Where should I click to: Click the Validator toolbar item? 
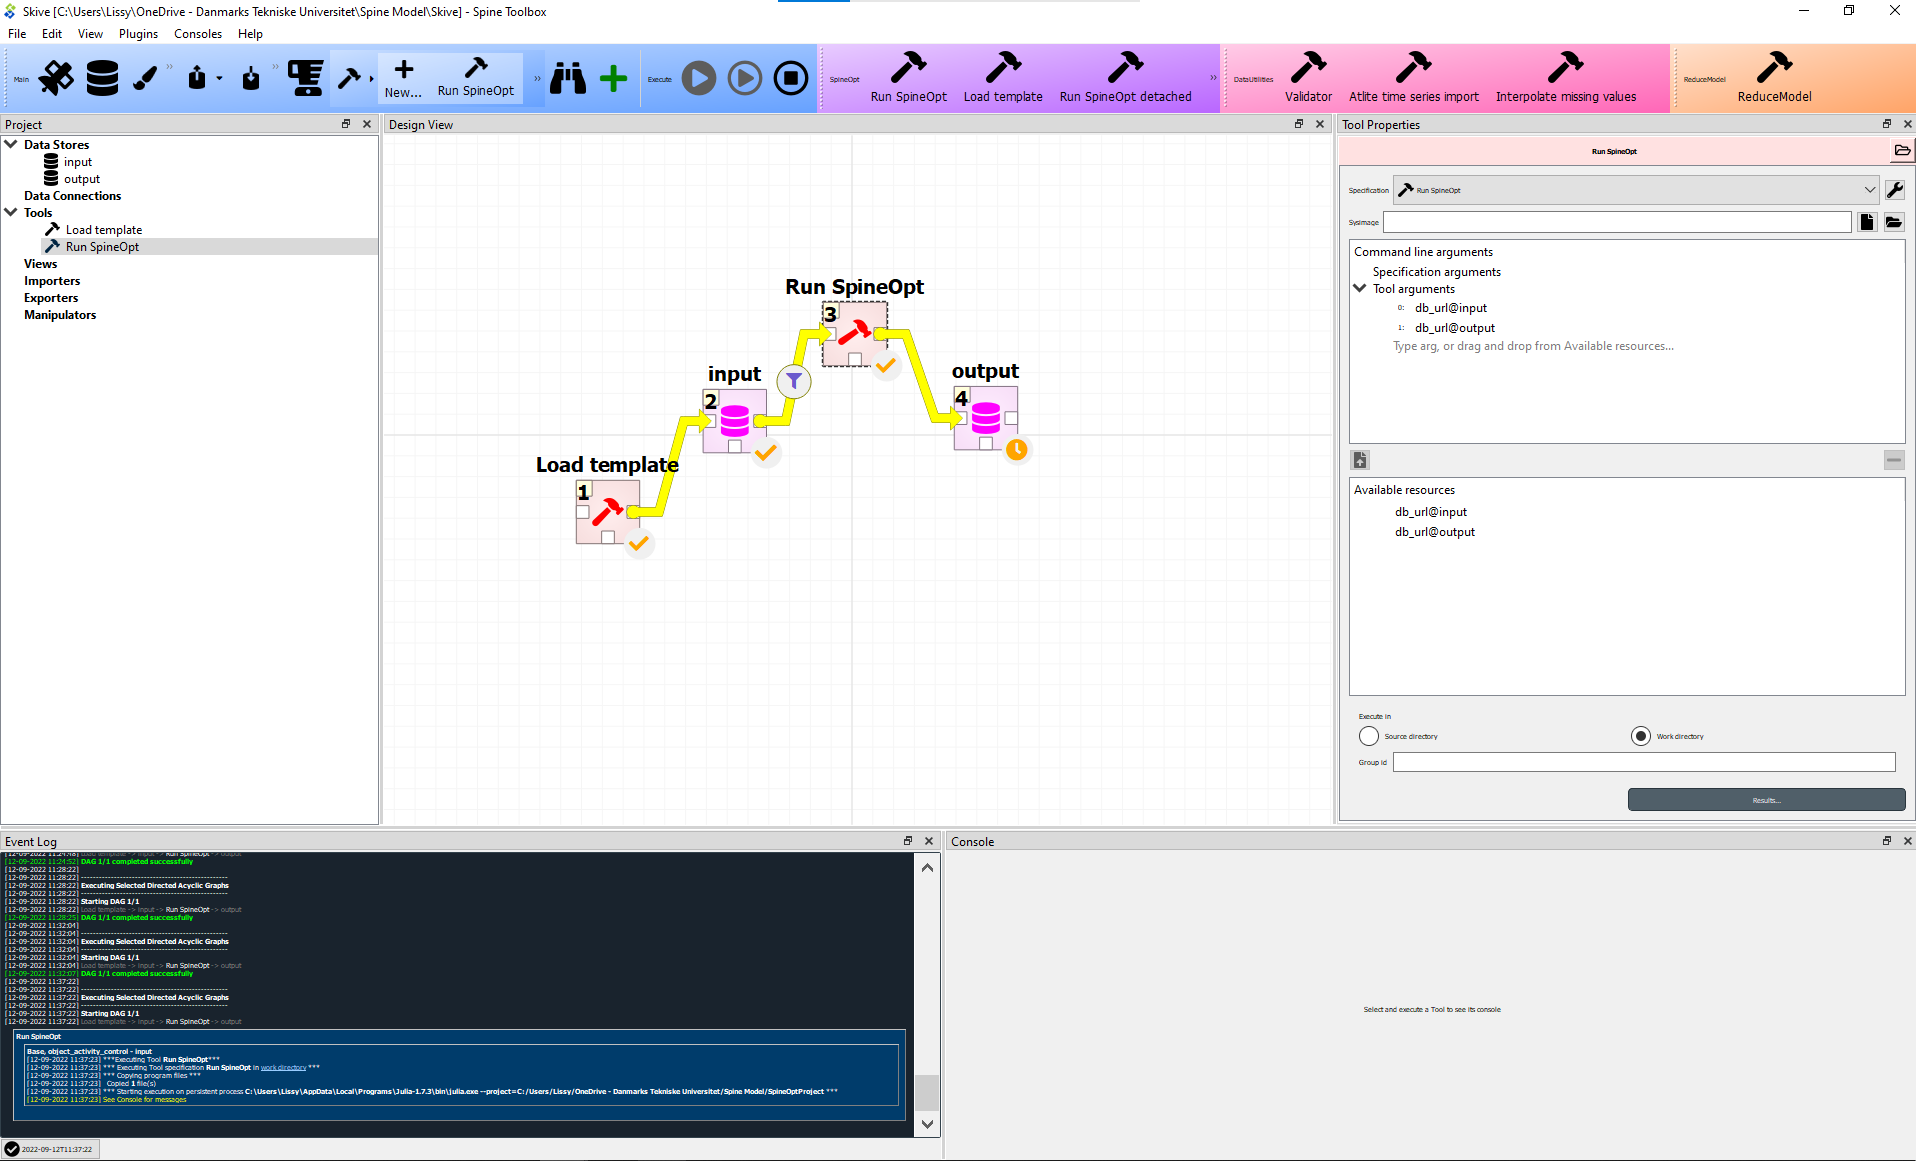point(1308,78)
